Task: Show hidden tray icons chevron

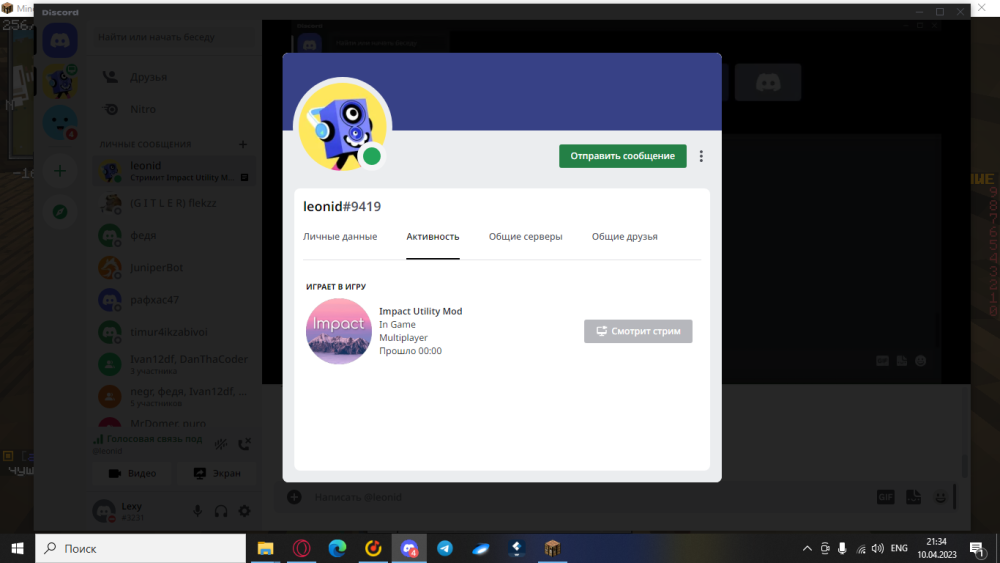Action: pyautogui.click(x=807, y=548)
